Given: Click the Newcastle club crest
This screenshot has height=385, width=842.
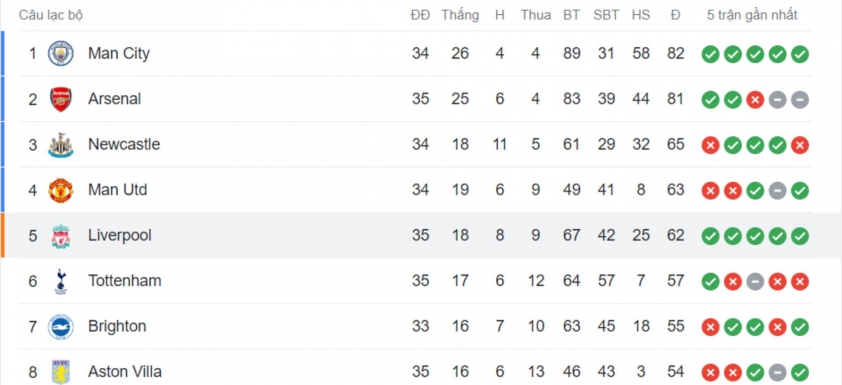Looking at the screenshot, I should [x=61, y=145].
